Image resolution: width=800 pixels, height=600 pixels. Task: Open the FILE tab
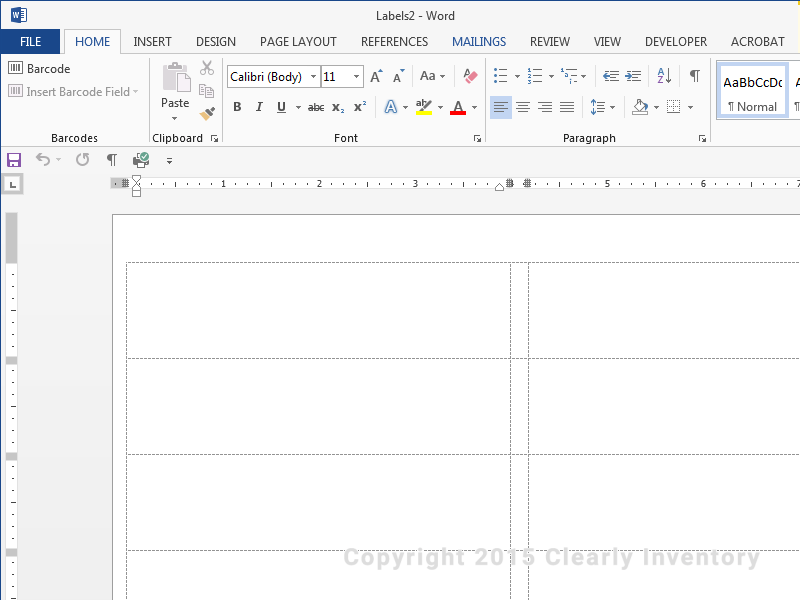click(30, 41)
